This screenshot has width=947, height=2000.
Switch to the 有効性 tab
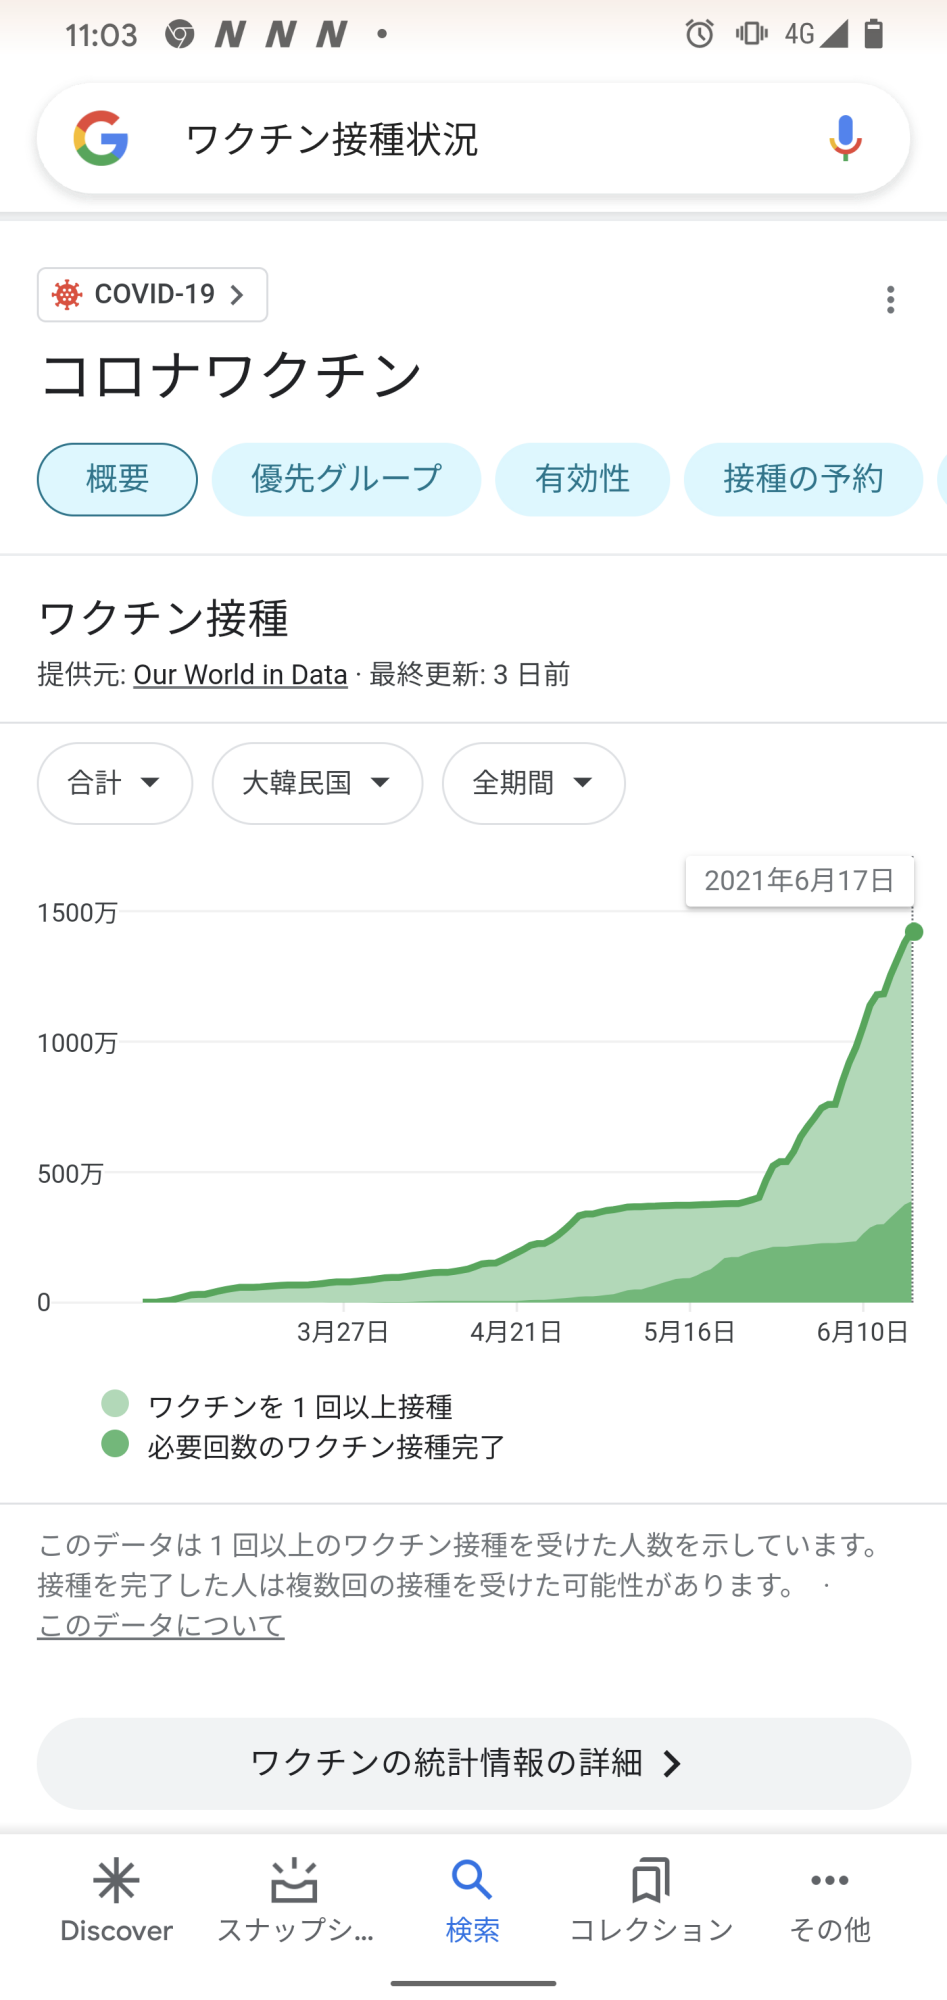[582, 479]
